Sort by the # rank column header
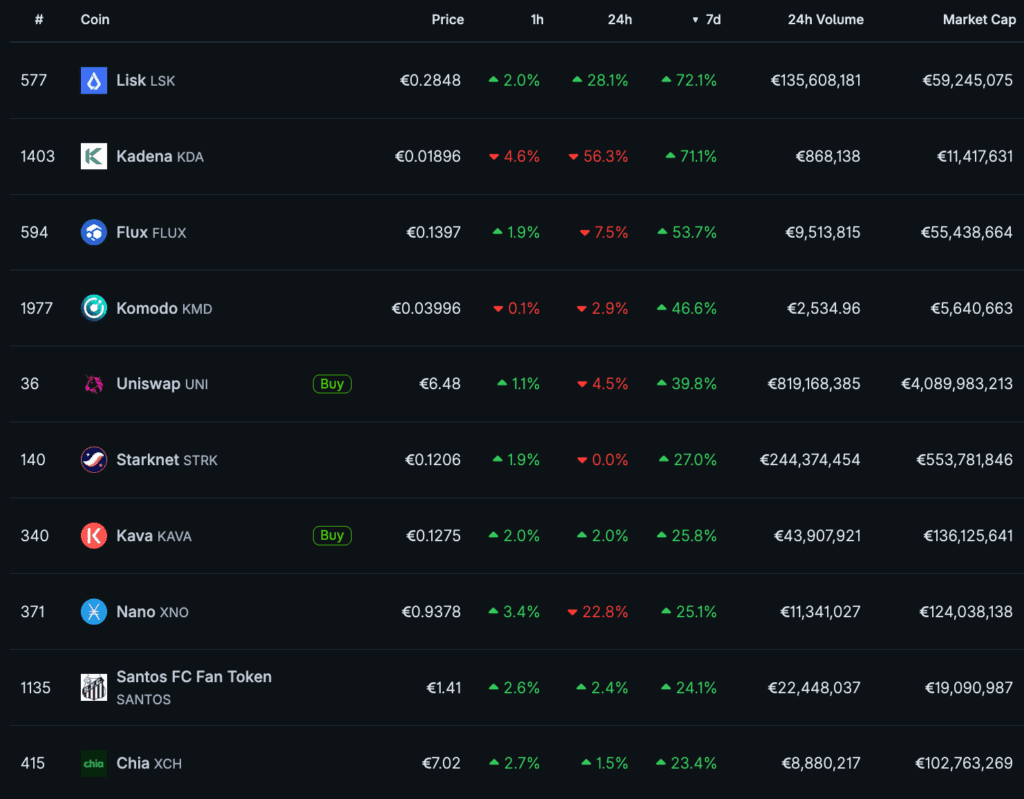The width and height of the screenshot is (1024, 799). [x=38, y=20]
